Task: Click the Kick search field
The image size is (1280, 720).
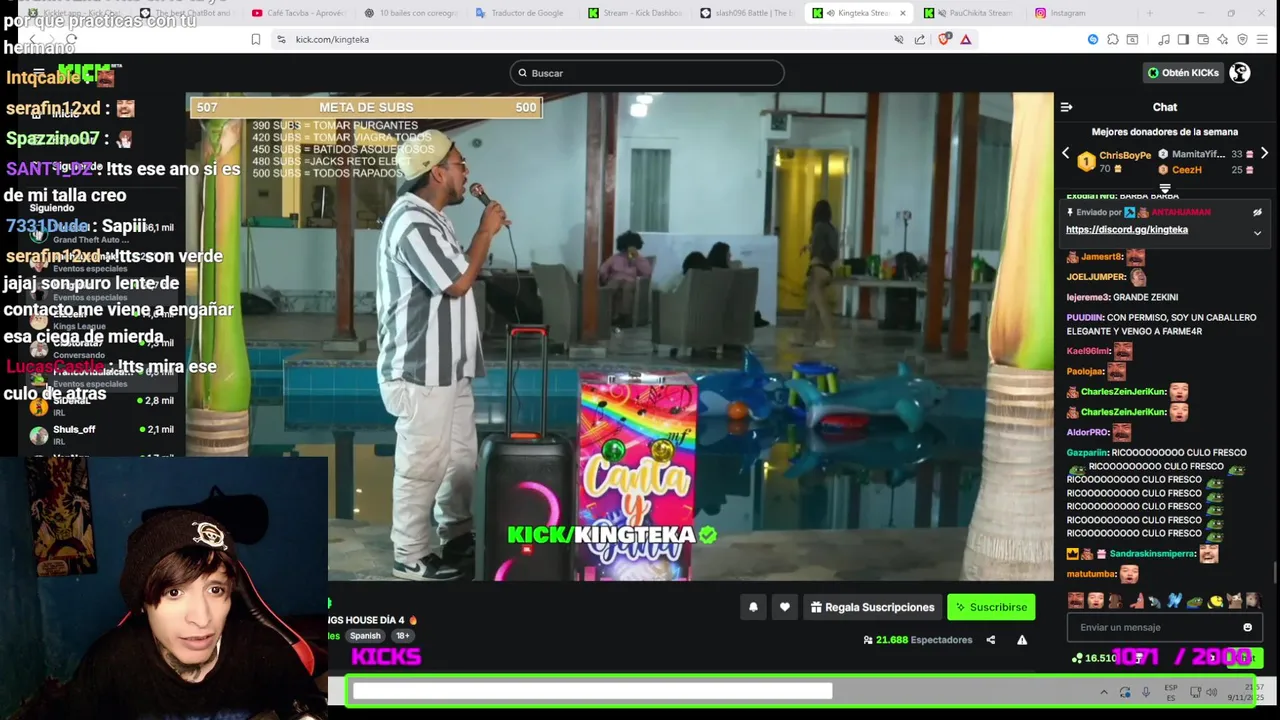Action: [647, 73]
